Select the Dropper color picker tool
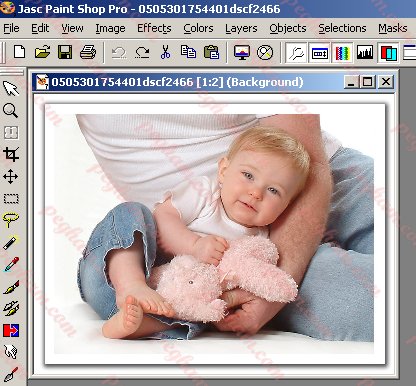This screenshot has height=386, width=416. (11, 265)
